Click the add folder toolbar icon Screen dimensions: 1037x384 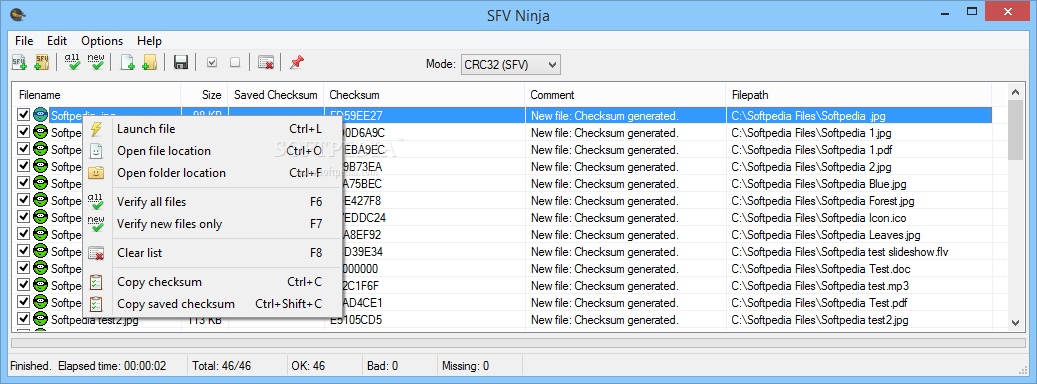click(150, 63)
